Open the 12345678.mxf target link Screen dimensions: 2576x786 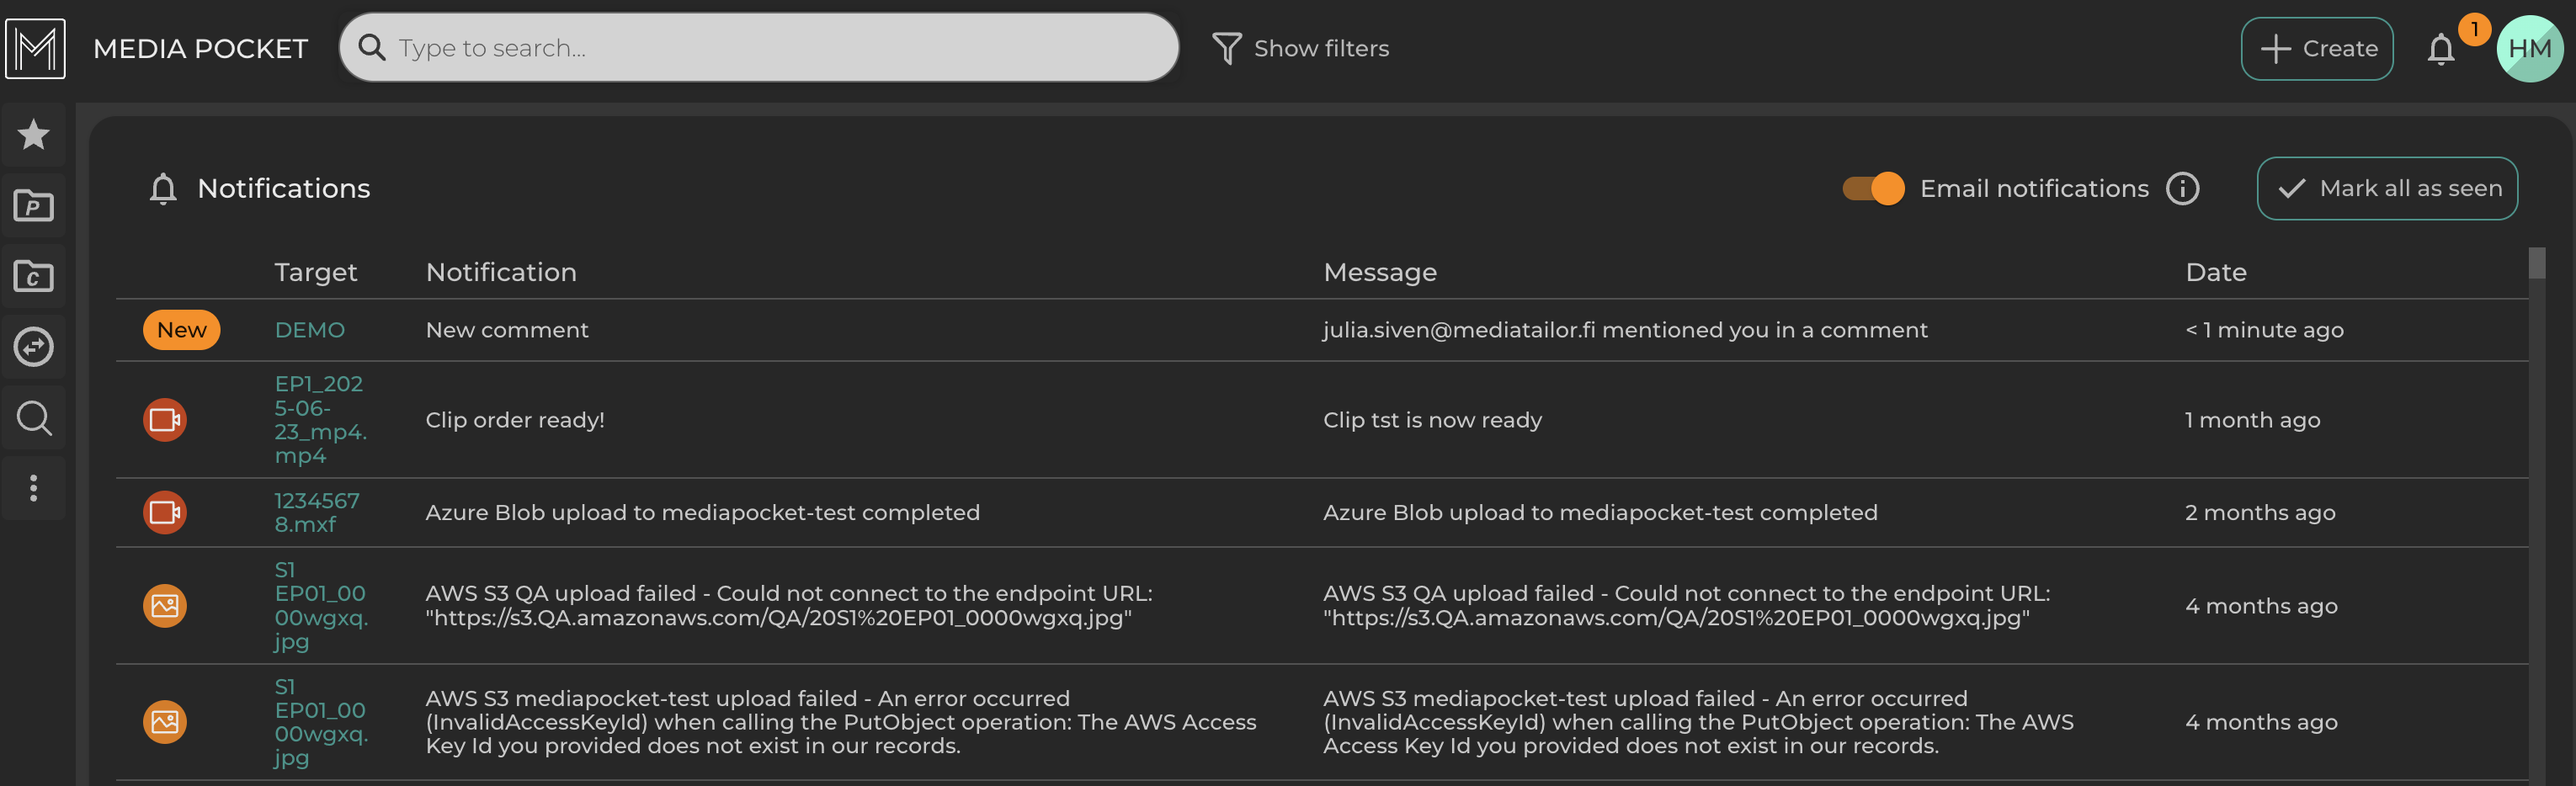tap(316, 512)
